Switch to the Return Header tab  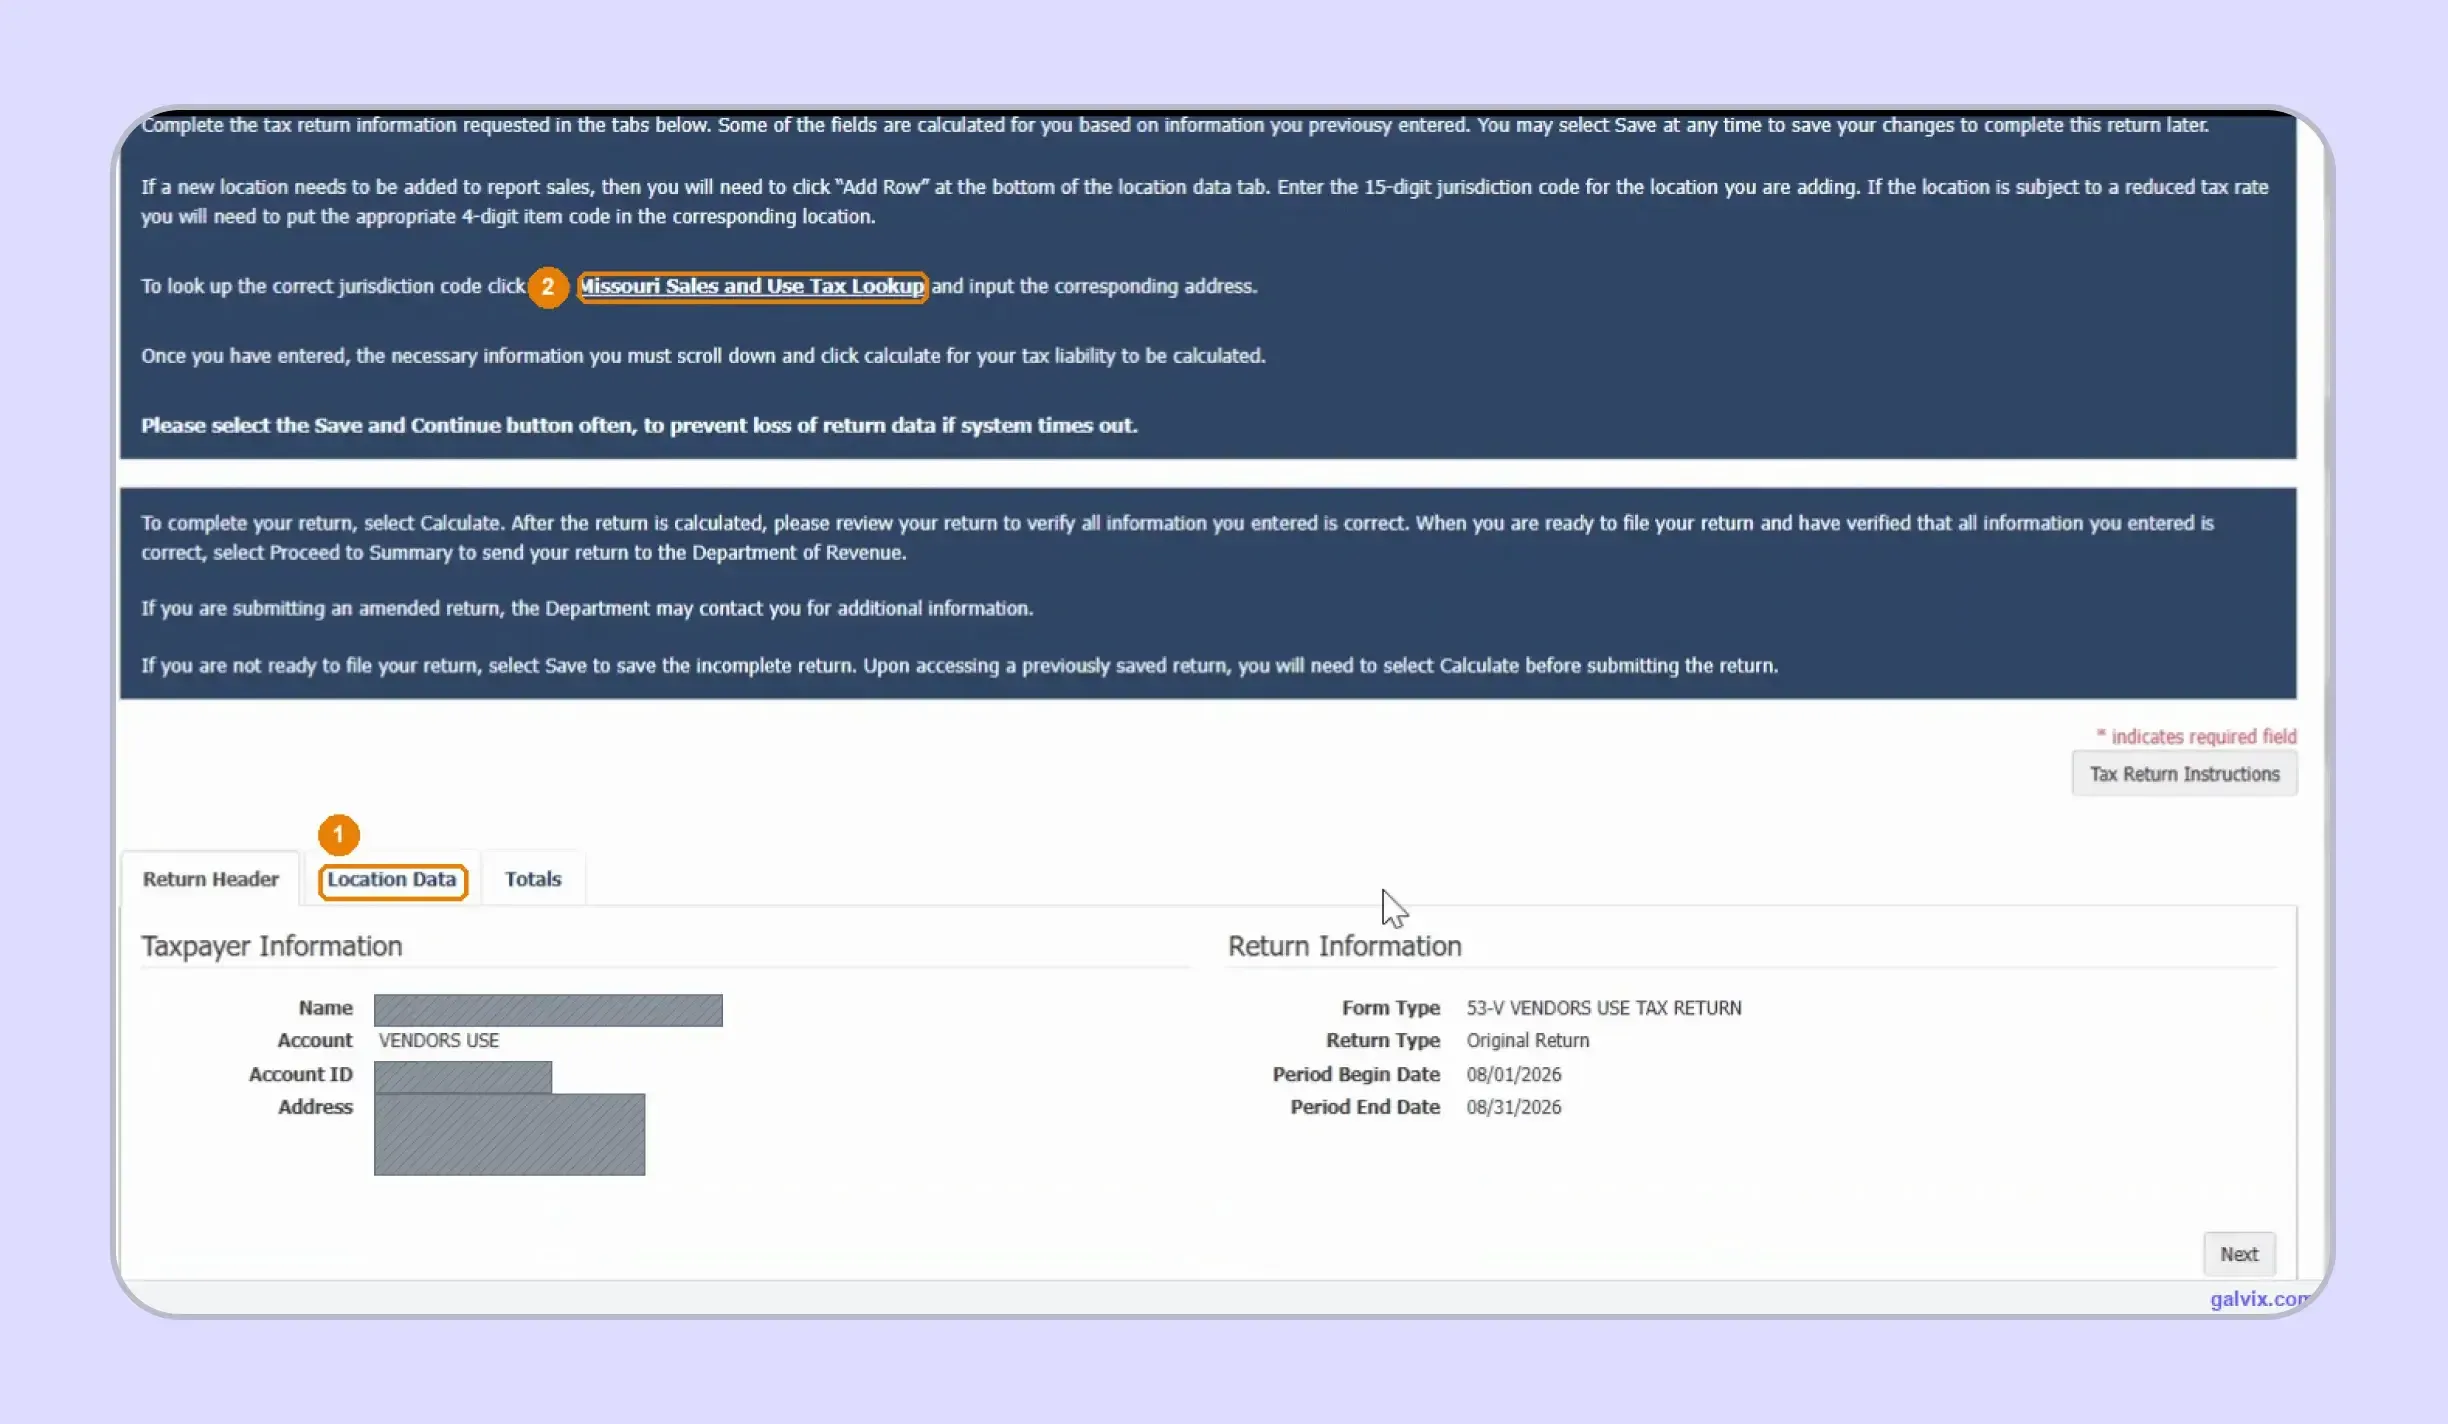coord(210,880)
